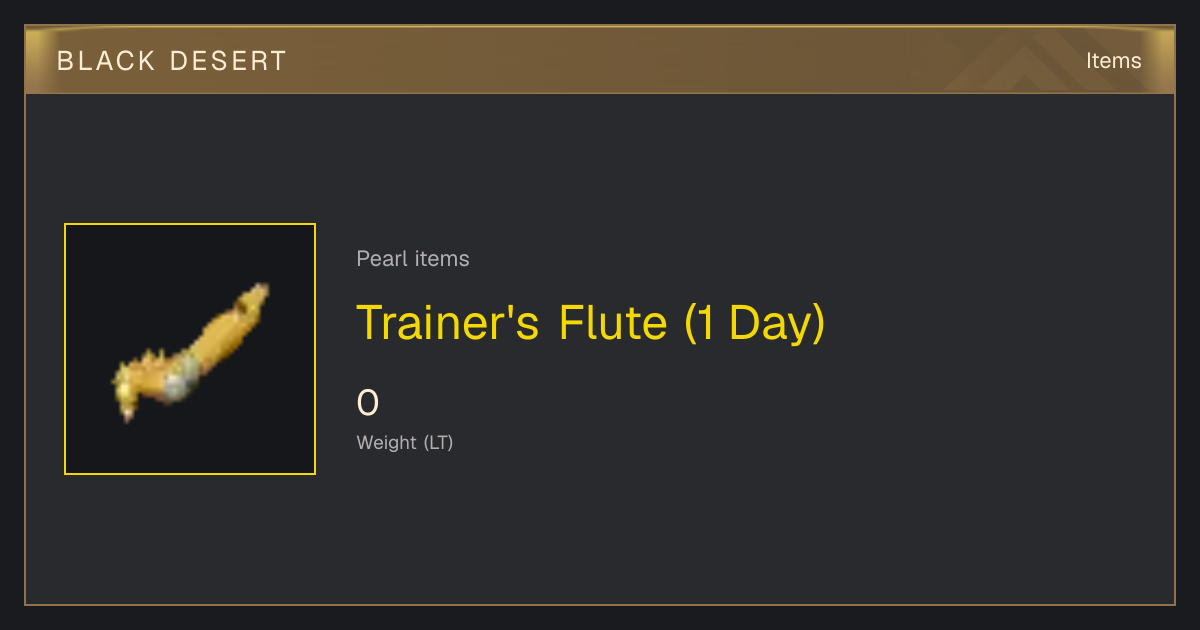
Task: Click the golden header banner background
Action: pyautogui.click(x=600, y=60)
